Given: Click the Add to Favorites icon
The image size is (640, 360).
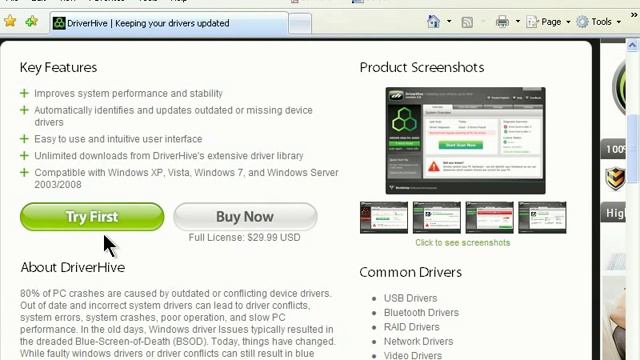Looking at the screenshot, I should coord(31,21).
